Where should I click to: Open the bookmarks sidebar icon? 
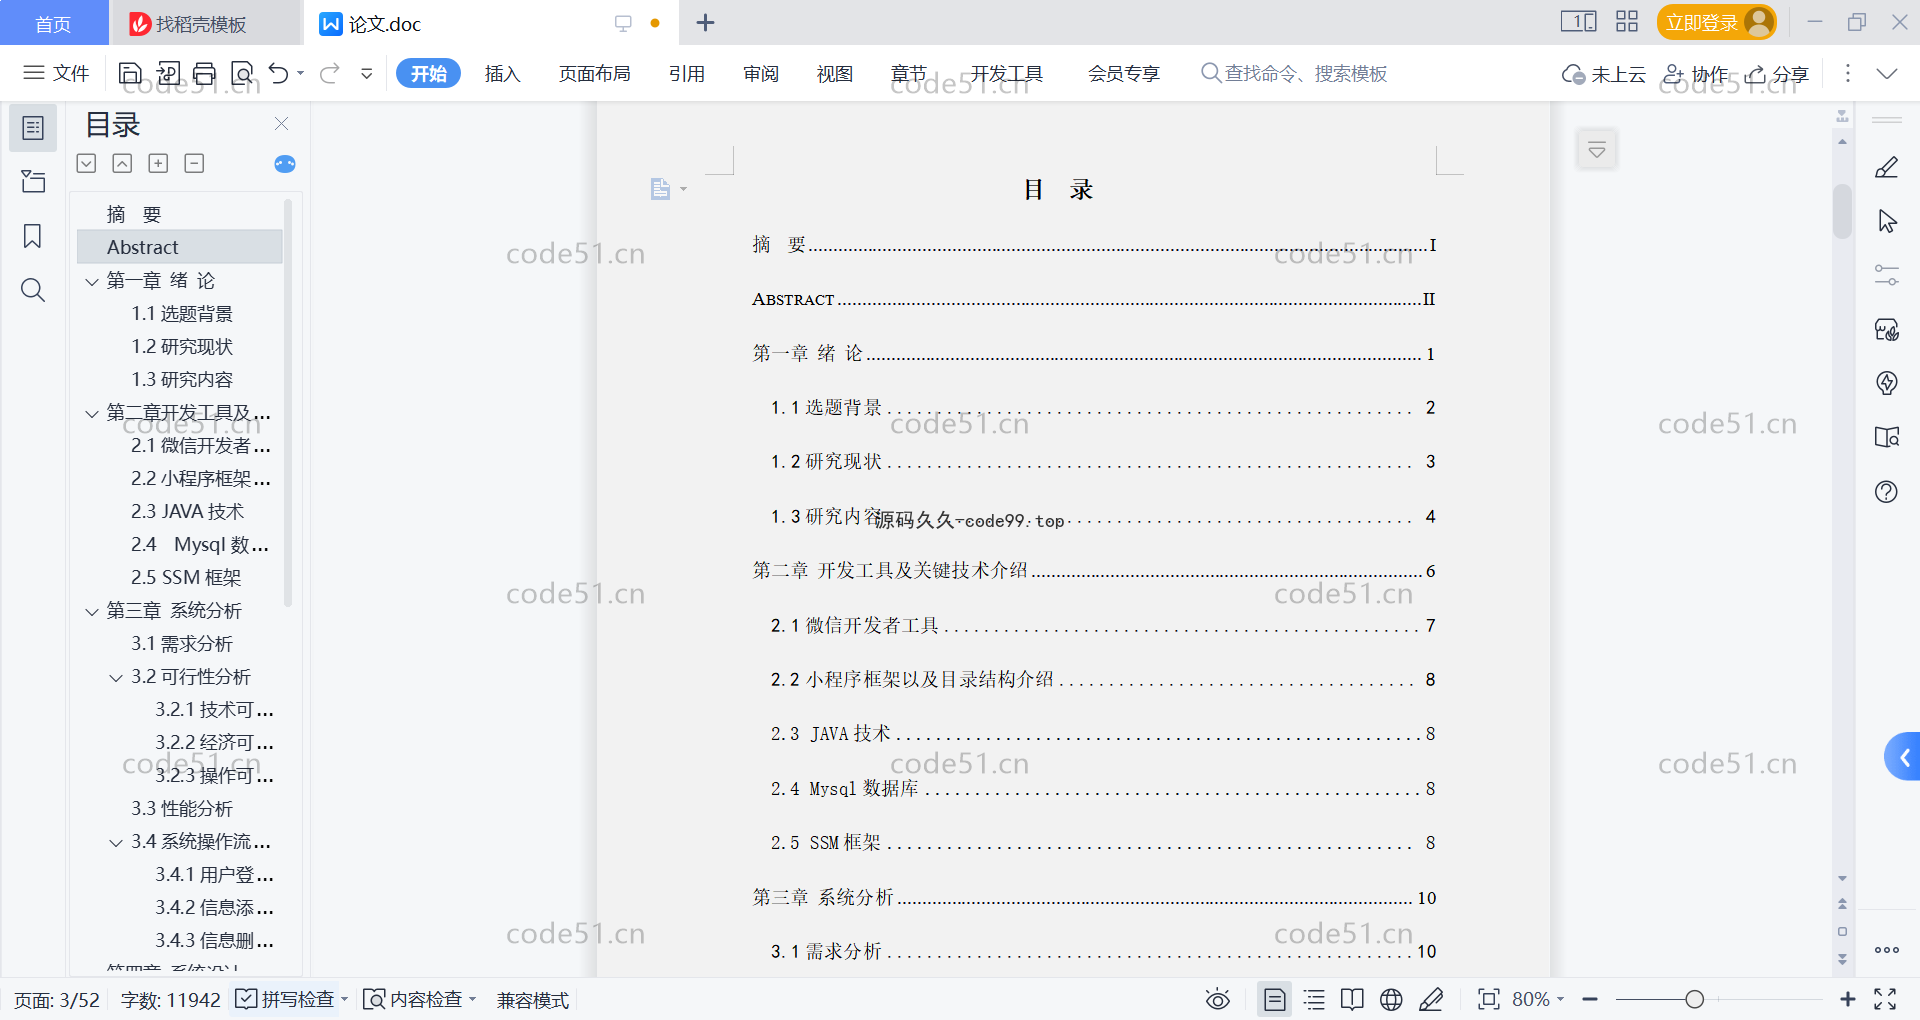33,236
